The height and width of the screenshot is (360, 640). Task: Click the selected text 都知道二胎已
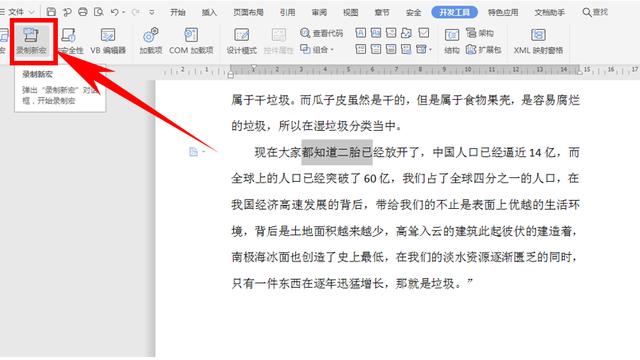point(337,152)
